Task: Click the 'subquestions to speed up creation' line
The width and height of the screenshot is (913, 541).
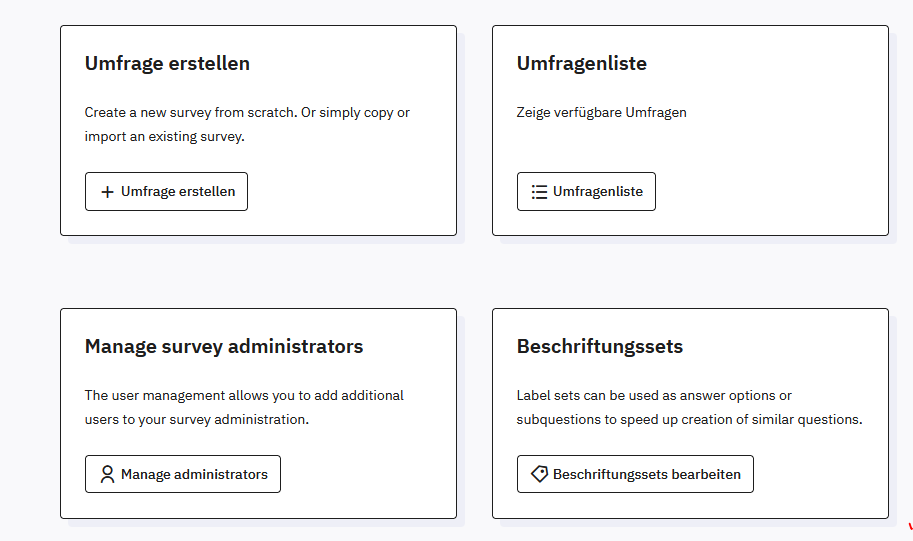Action: (x=689, y=420)
